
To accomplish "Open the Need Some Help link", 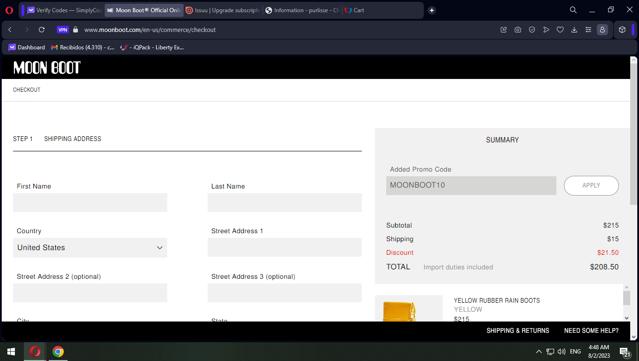I will 591,330.
